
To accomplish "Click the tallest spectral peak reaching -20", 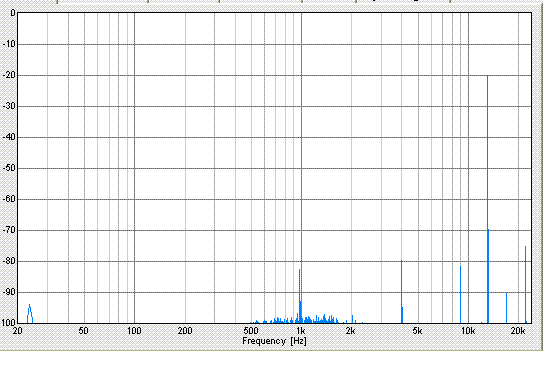I will tap(488, 199).
